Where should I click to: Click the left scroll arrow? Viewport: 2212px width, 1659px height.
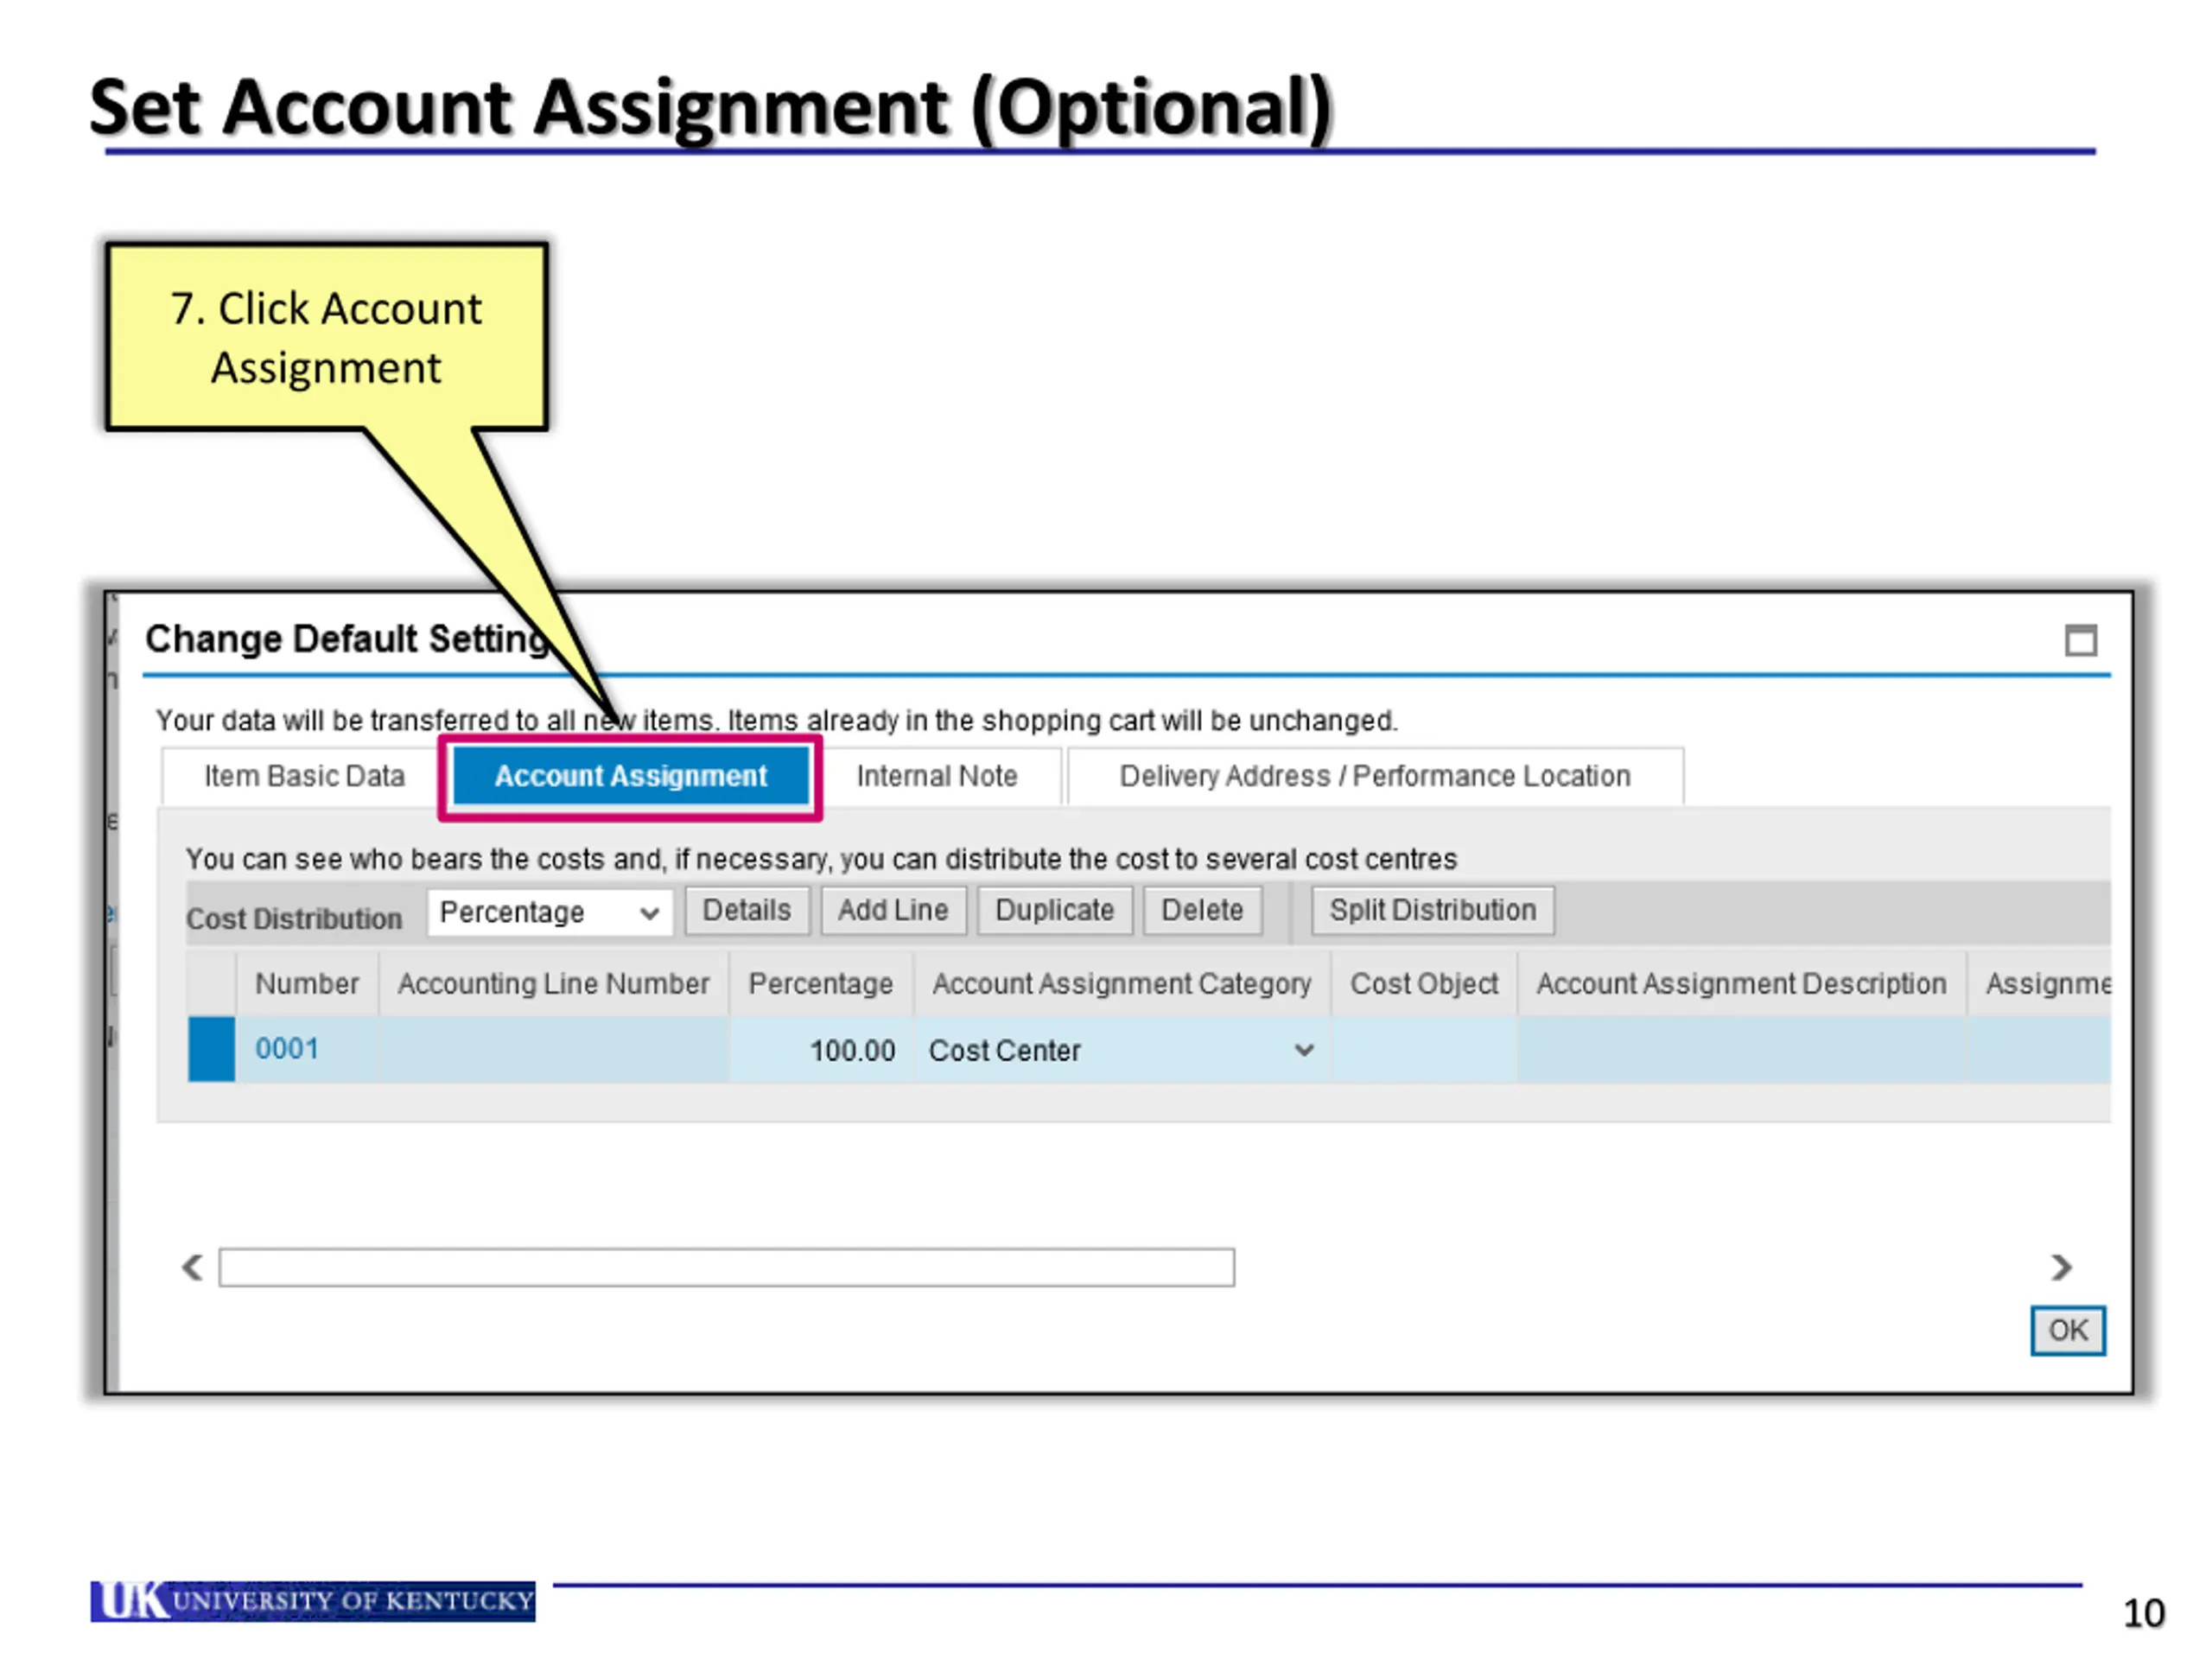pos(192,1267)
